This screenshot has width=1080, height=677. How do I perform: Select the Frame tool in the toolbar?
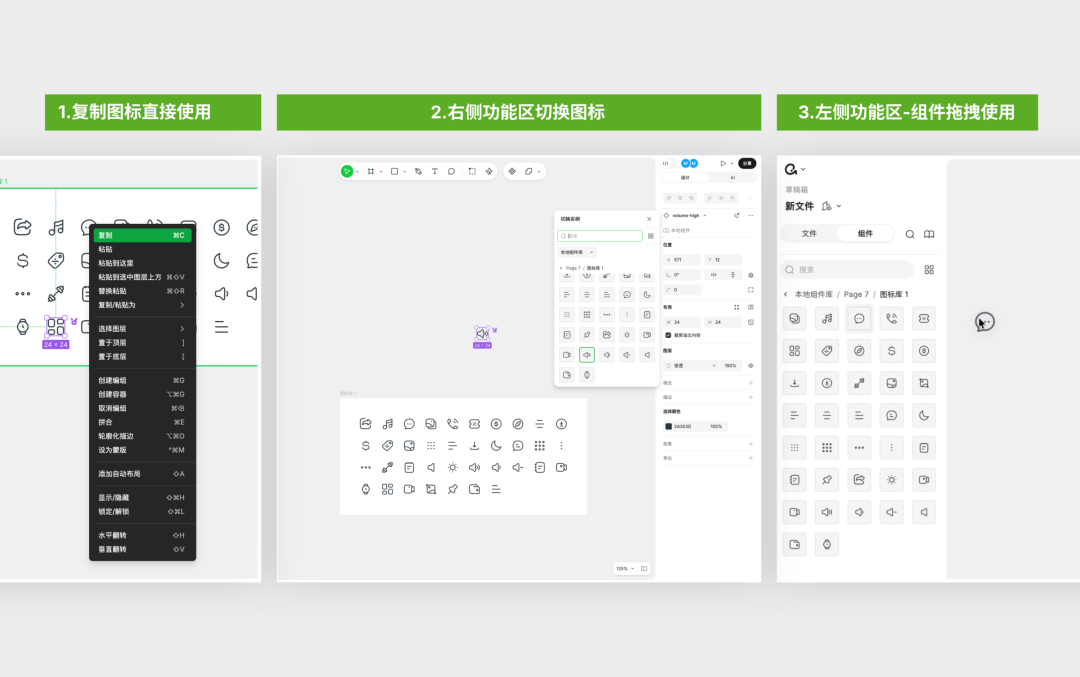click(x=371, y=171)
